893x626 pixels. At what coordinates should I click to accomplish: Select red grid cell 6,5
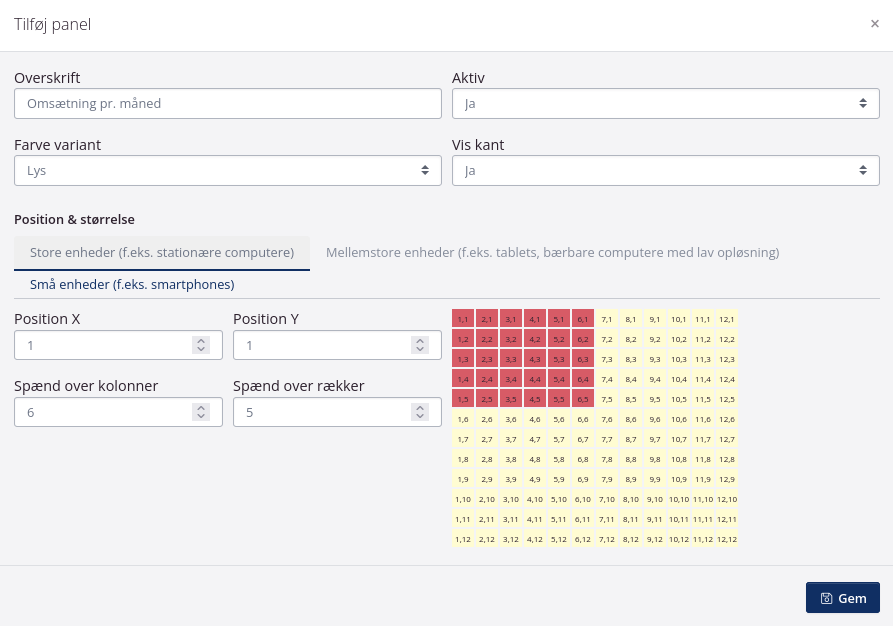[583, 399]
